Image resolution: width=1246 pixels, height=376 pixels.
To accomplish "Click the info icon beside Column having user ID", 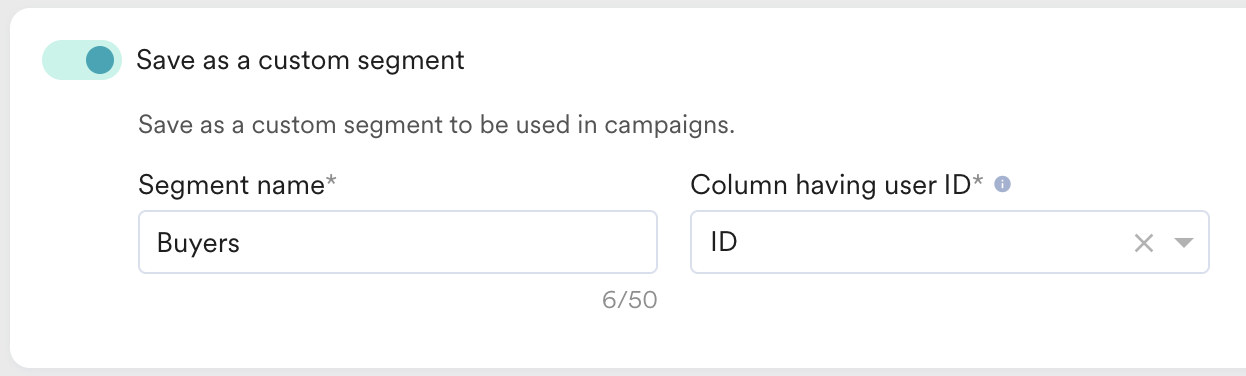I will 1003,185.
